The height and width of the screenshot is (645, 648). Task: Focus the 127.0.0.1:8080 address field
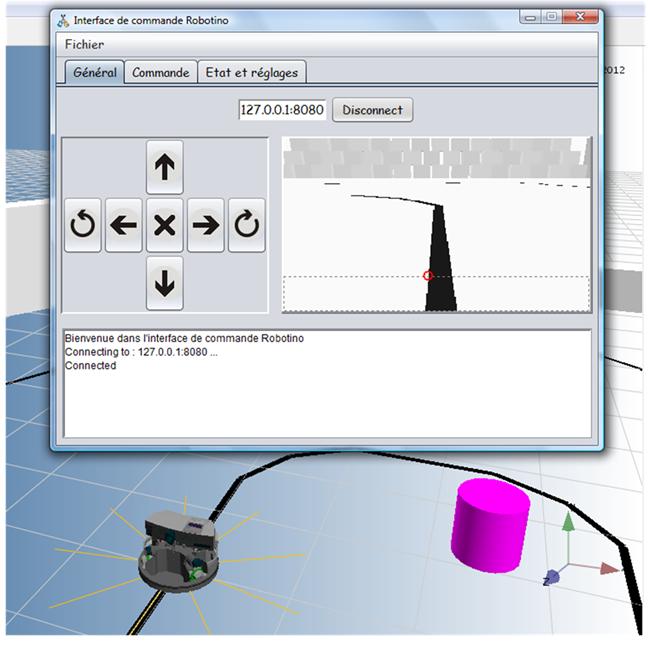282,110
